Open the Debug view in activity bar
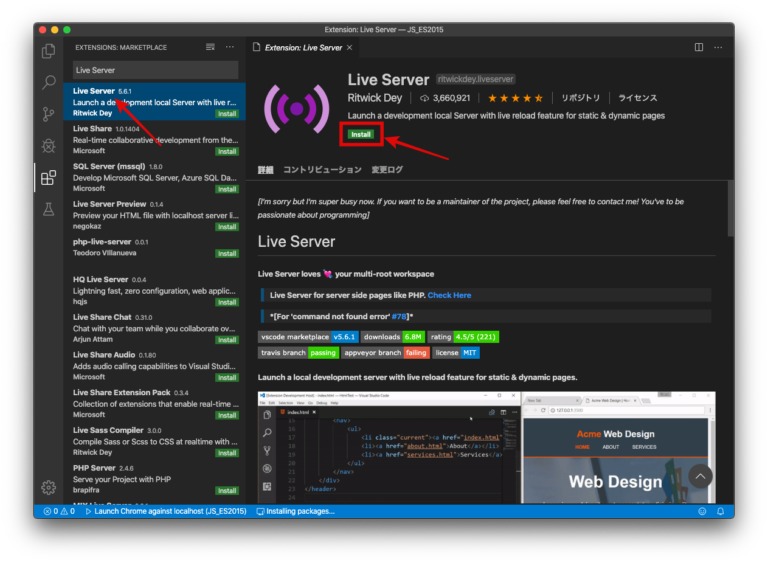This screenshot has width=768, height=563. [x=48, y=146]
